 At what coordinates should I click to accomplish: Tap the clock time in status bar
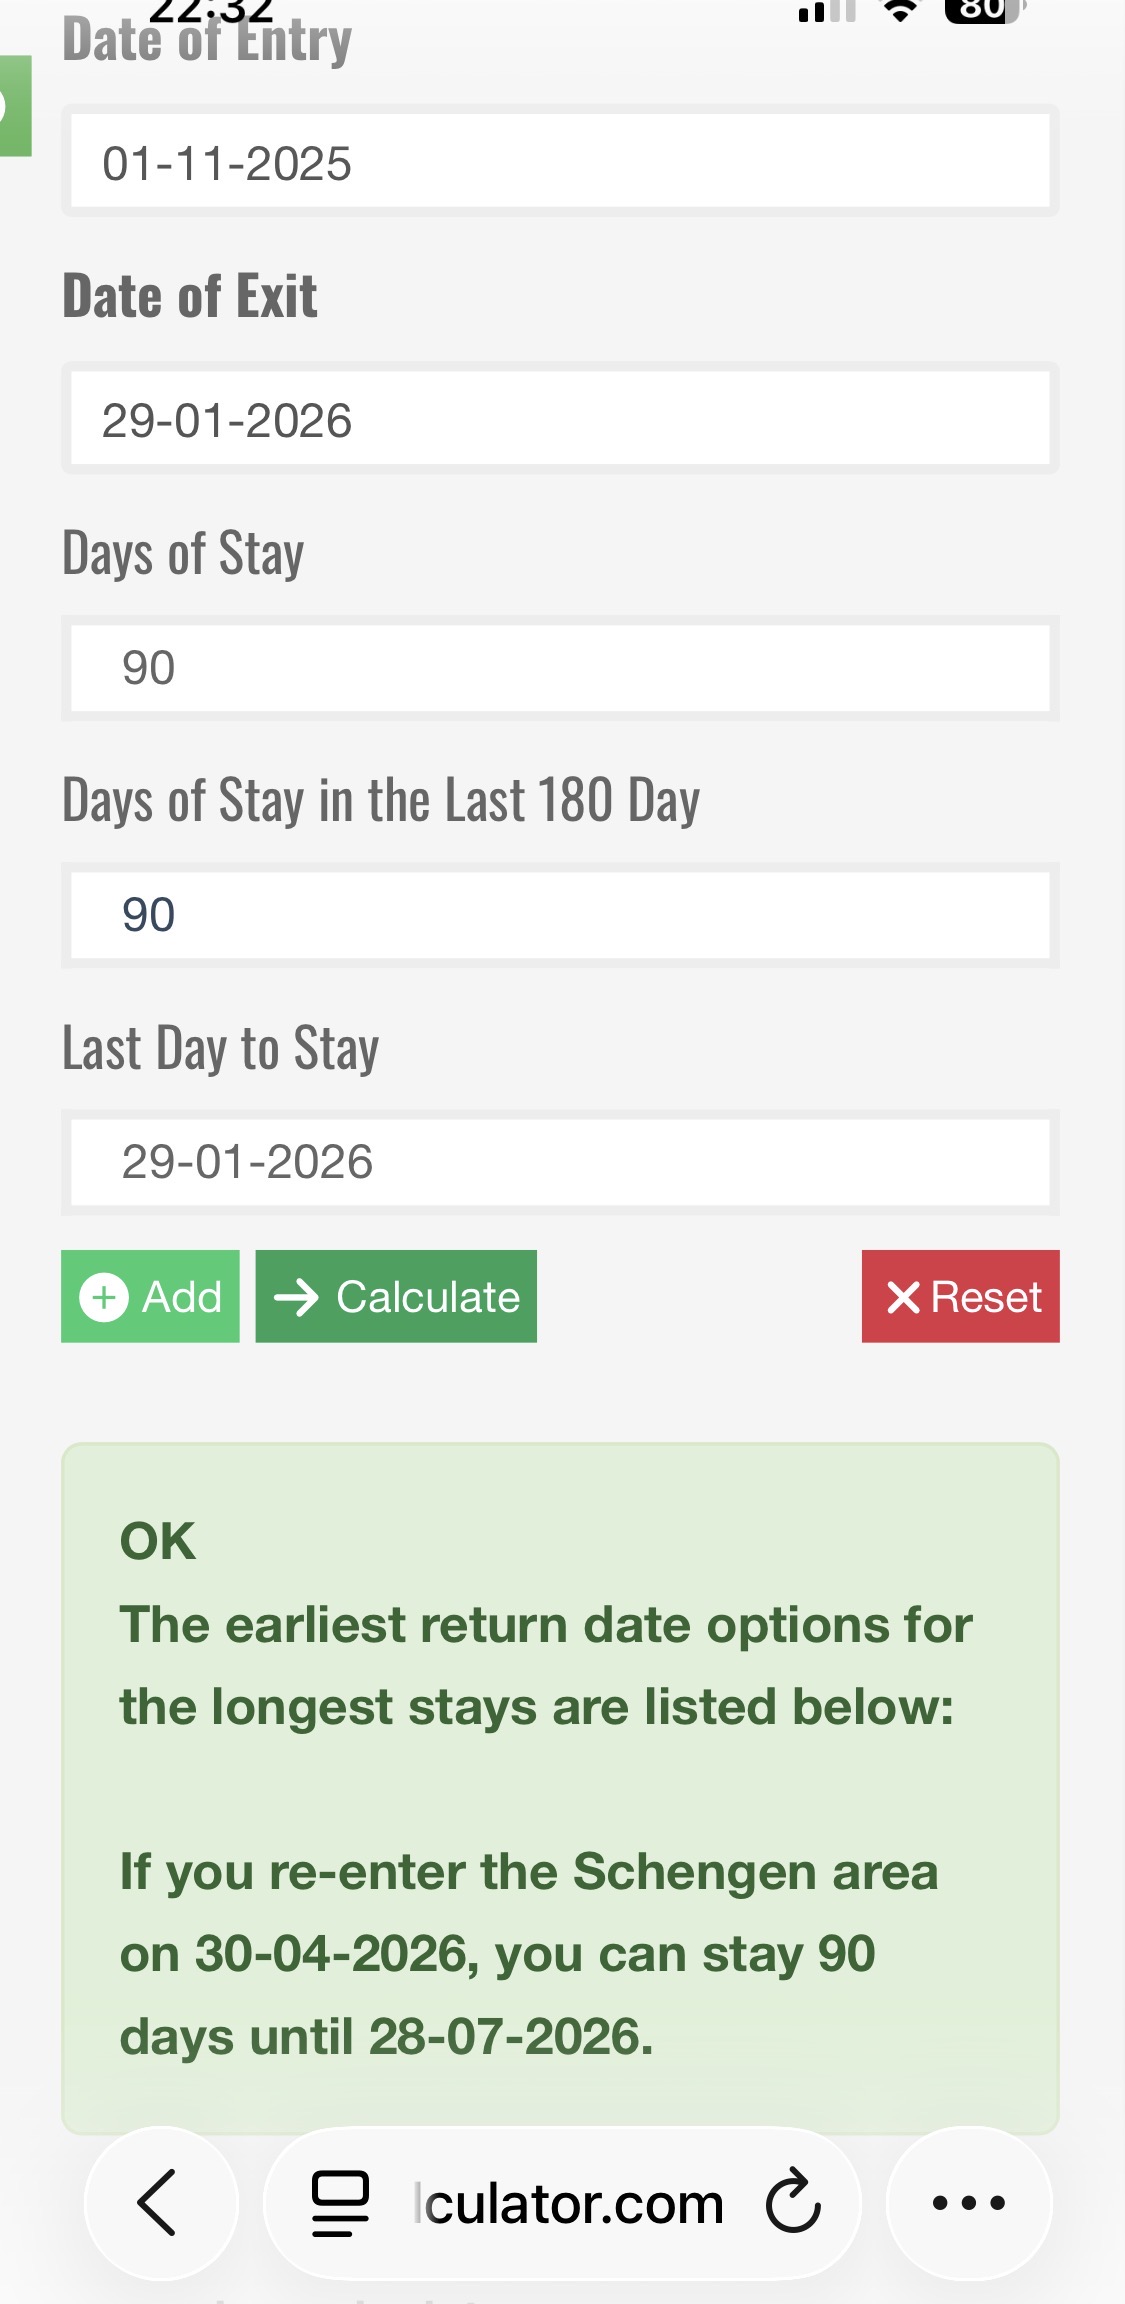(x=210, y=10)
